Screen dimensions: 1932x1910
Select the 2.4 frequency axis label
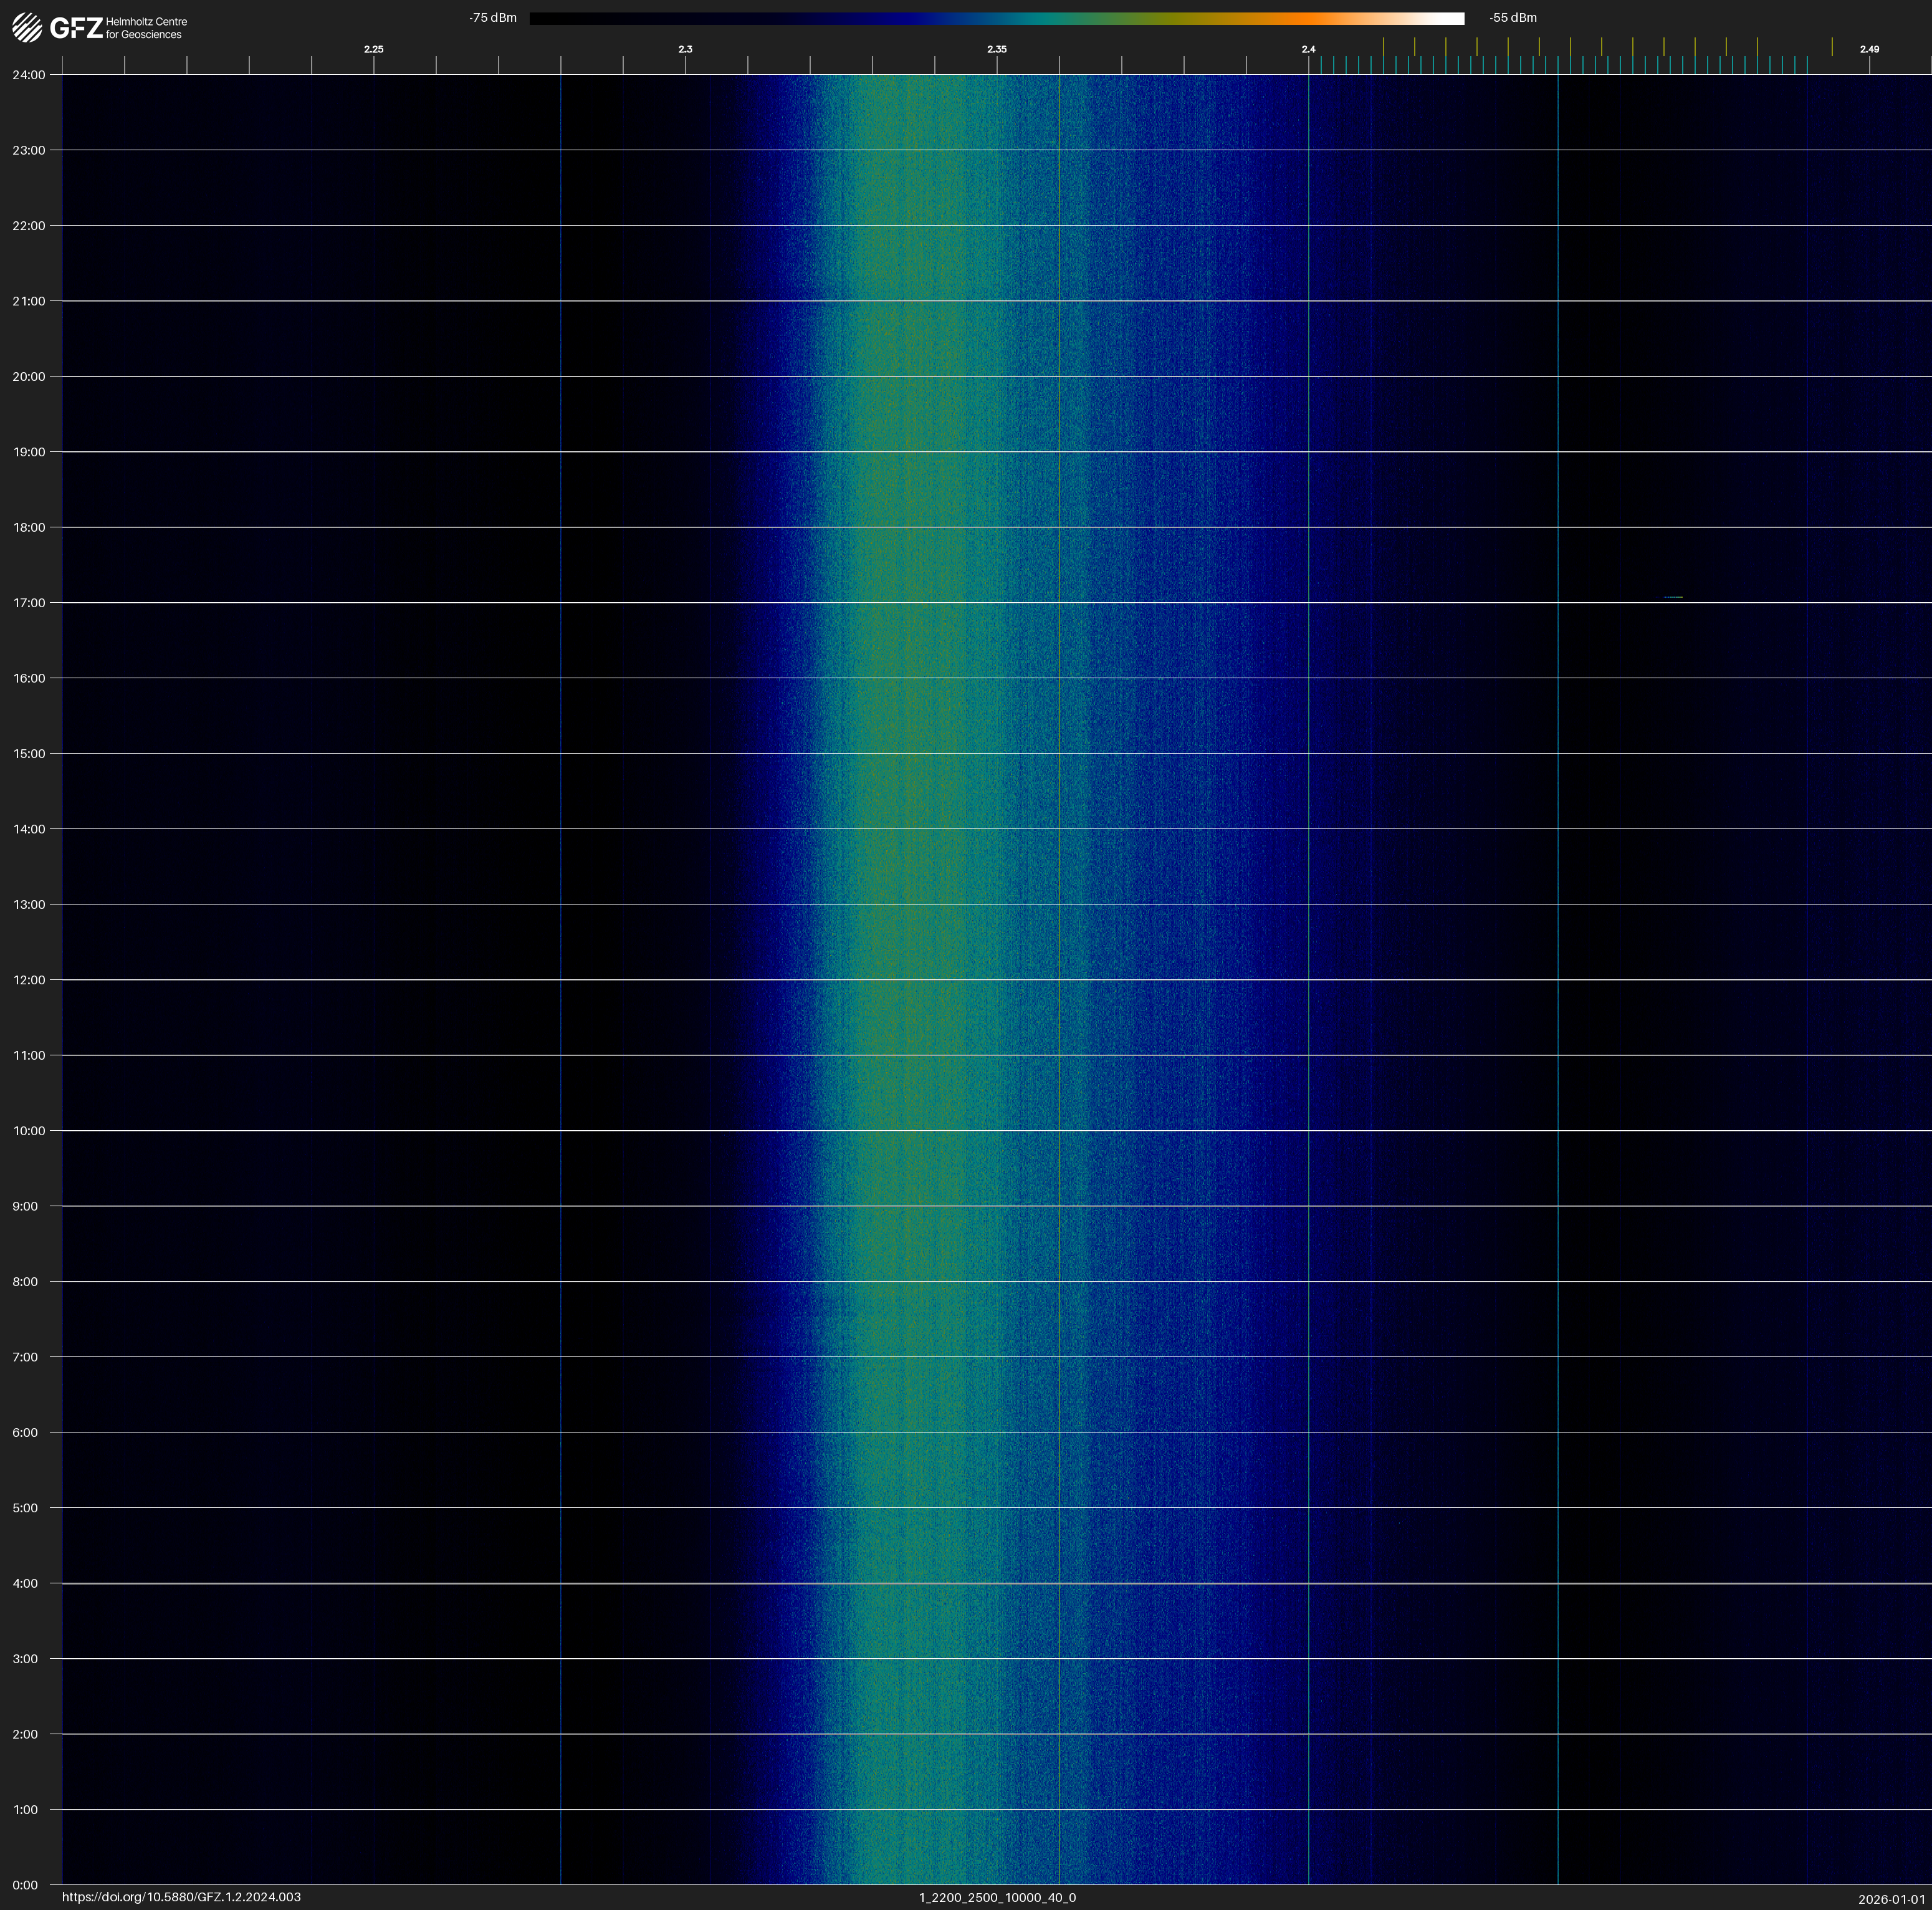[1308, 49]
